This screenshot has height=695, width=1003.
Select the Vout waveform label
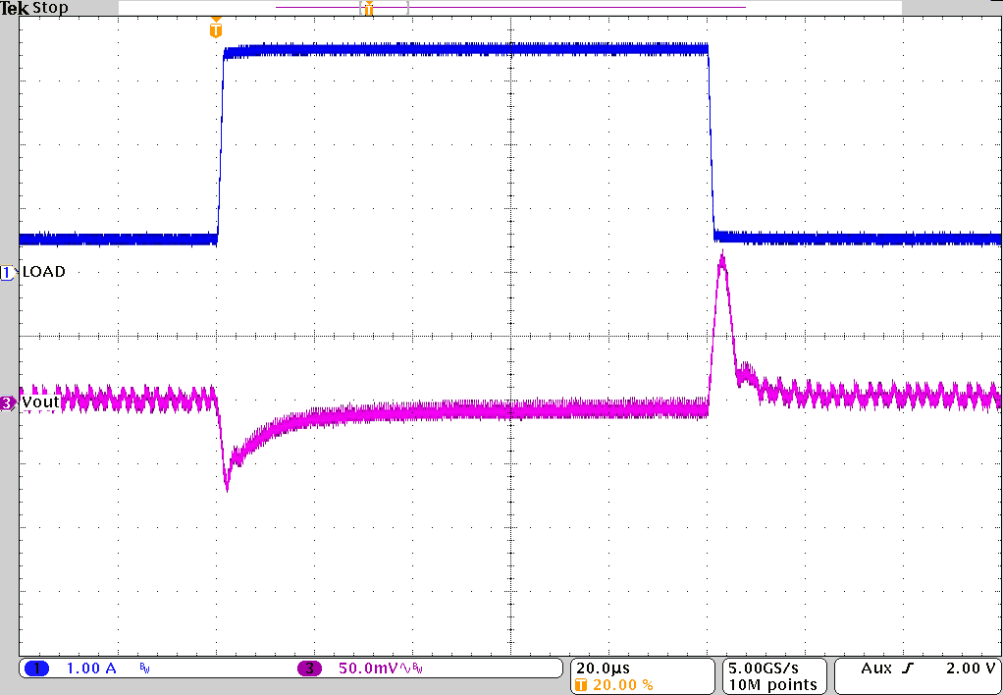[40, 400]
